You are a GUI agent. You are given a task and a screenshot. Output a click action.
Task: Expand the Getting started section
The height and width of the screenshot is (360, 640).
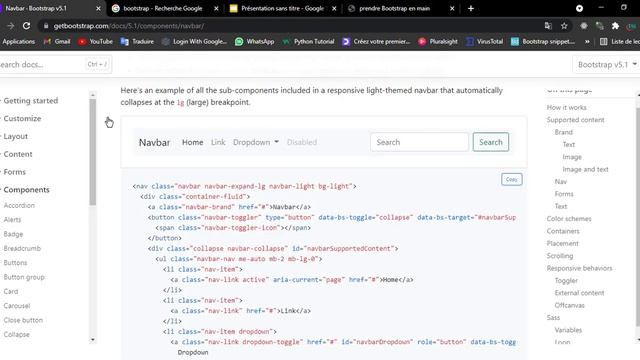[31, 100]
